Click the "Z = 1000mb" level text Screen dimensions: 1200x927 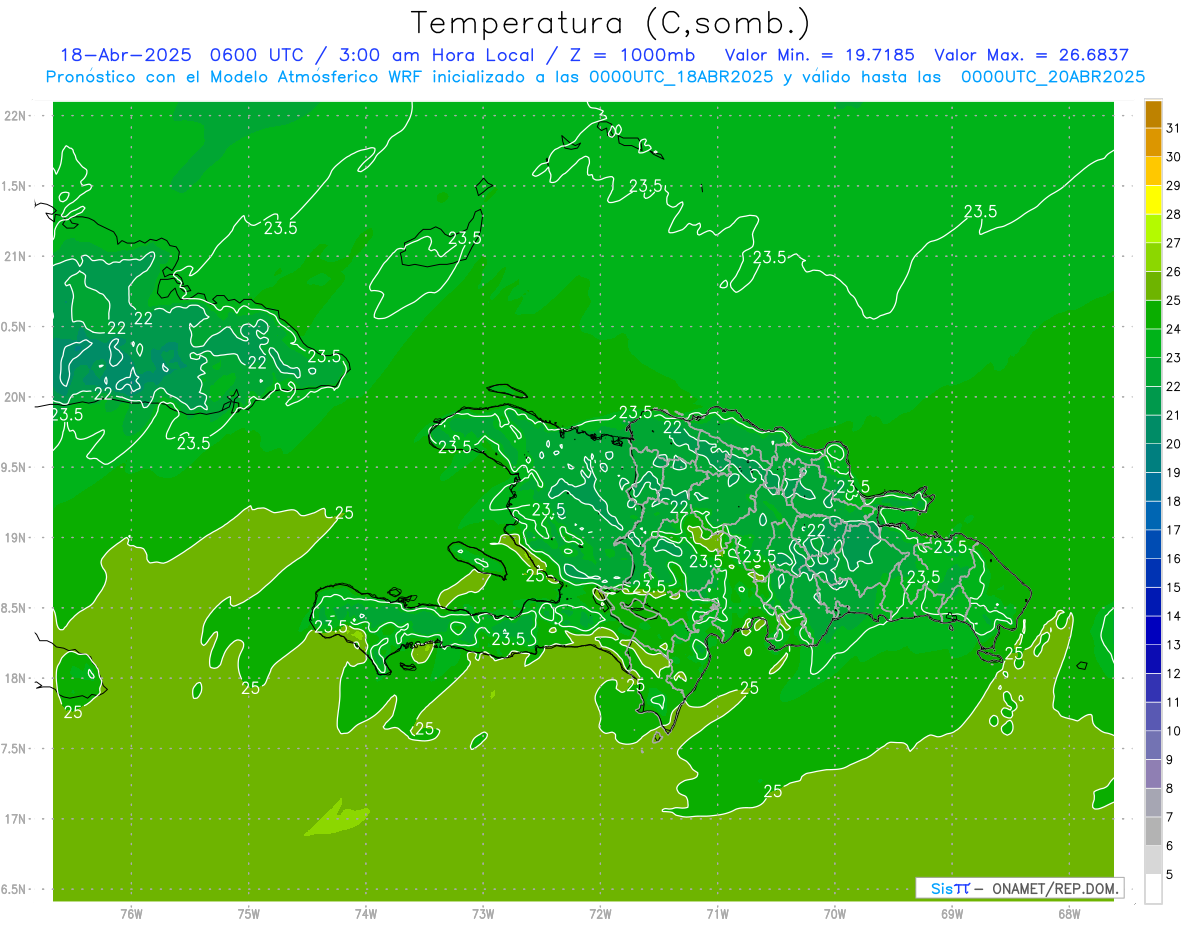(632, 55)
